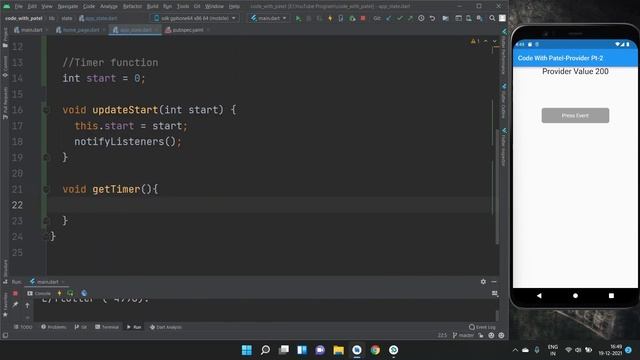Jump to next highlighted problem arrow
The height and width of the screenshot is (360, 640).
(x=494, y=41)
